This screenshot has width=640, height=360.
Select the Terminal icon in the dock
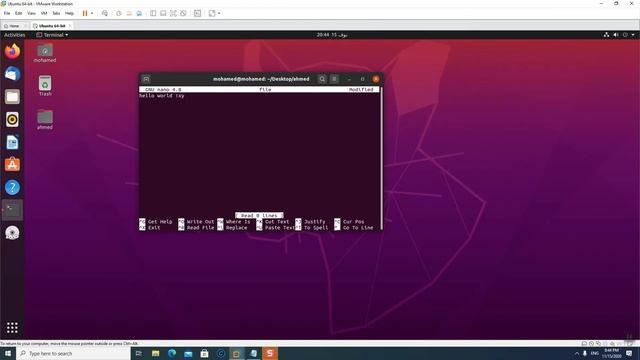click(x=12, y=210)
